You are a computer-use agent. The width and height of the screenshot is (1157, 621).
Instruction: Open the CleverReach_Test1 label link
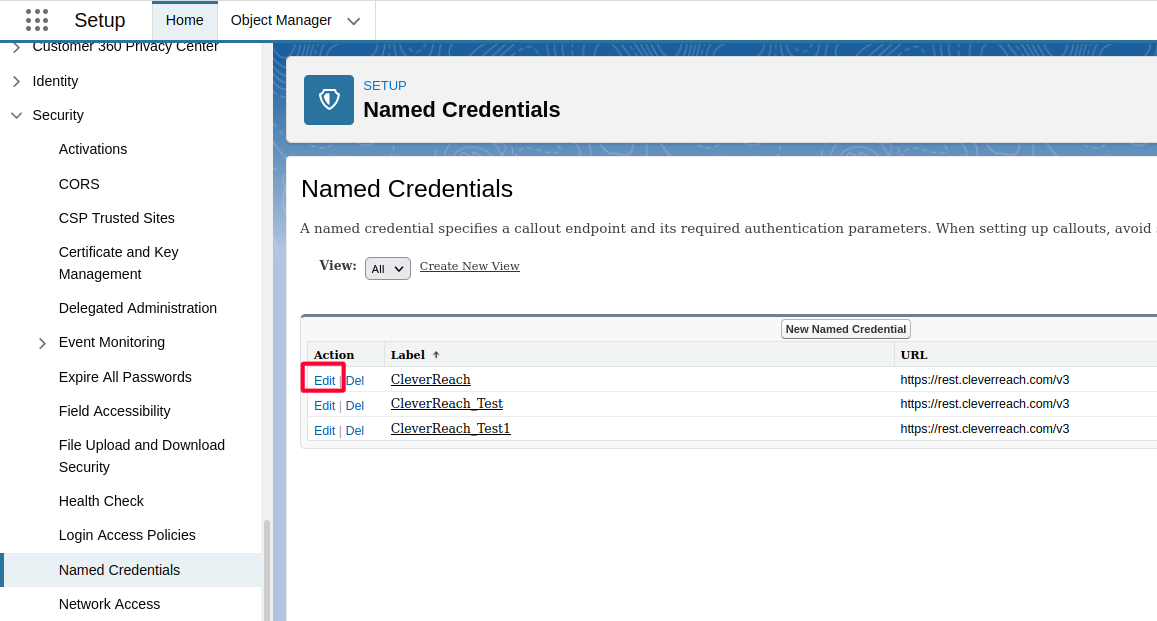(450, 429)
